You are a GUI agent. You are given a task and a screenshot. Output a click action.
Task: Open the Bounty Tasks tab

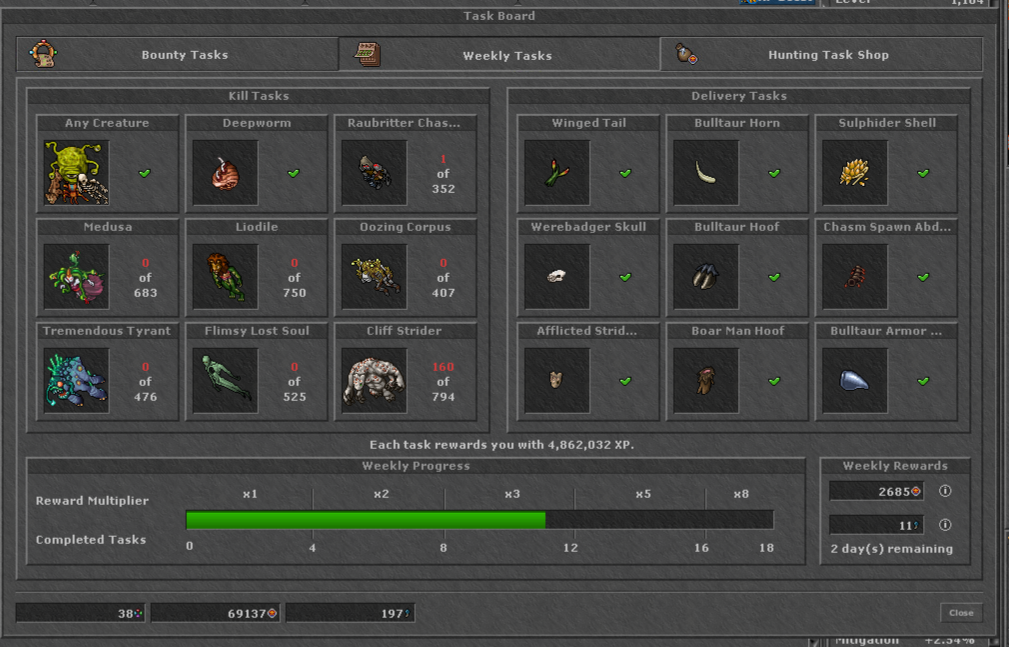[x=178, y=55]
